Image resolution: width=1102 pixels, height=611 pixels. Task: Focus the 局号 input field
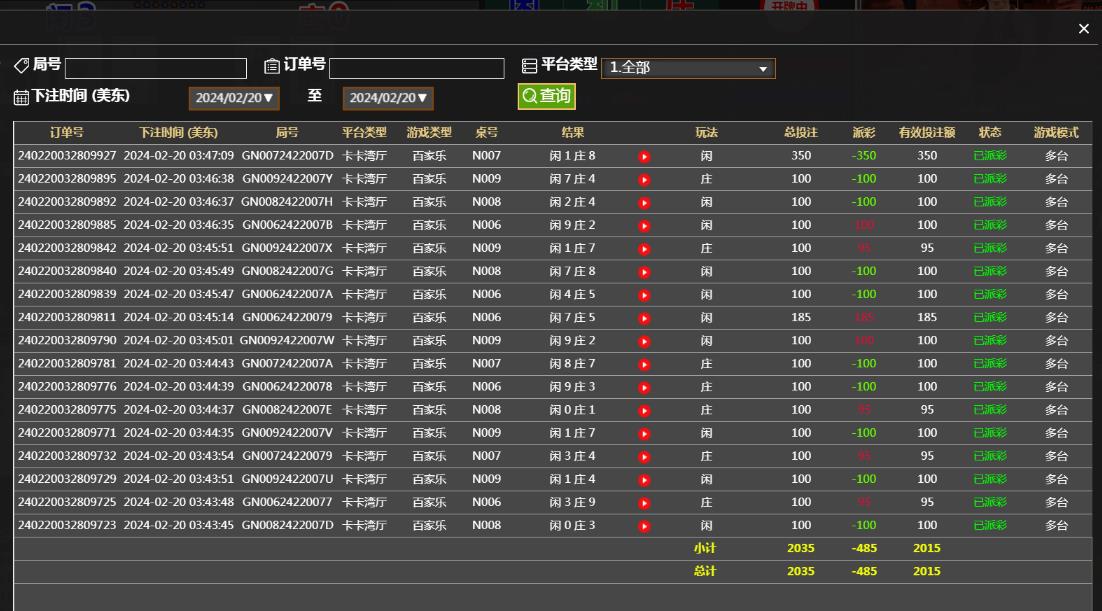point(156,68)
